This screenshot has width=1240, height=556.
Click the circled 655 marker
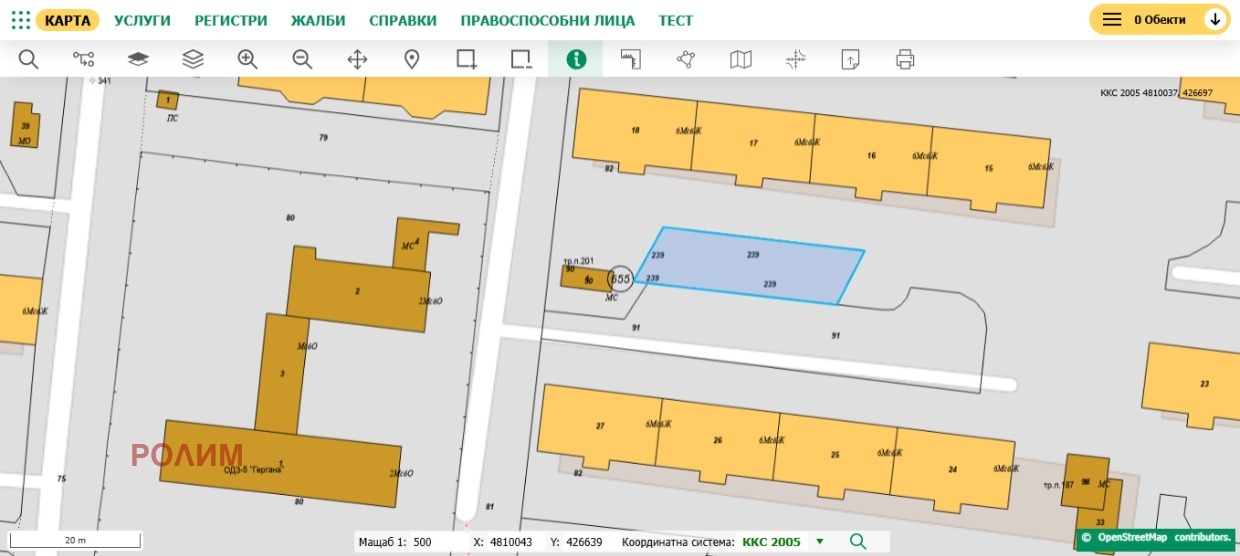click(620, 278)
